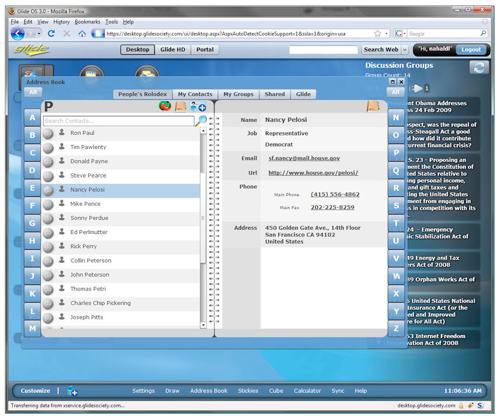Open the orange book icon left page

[180, 106]
